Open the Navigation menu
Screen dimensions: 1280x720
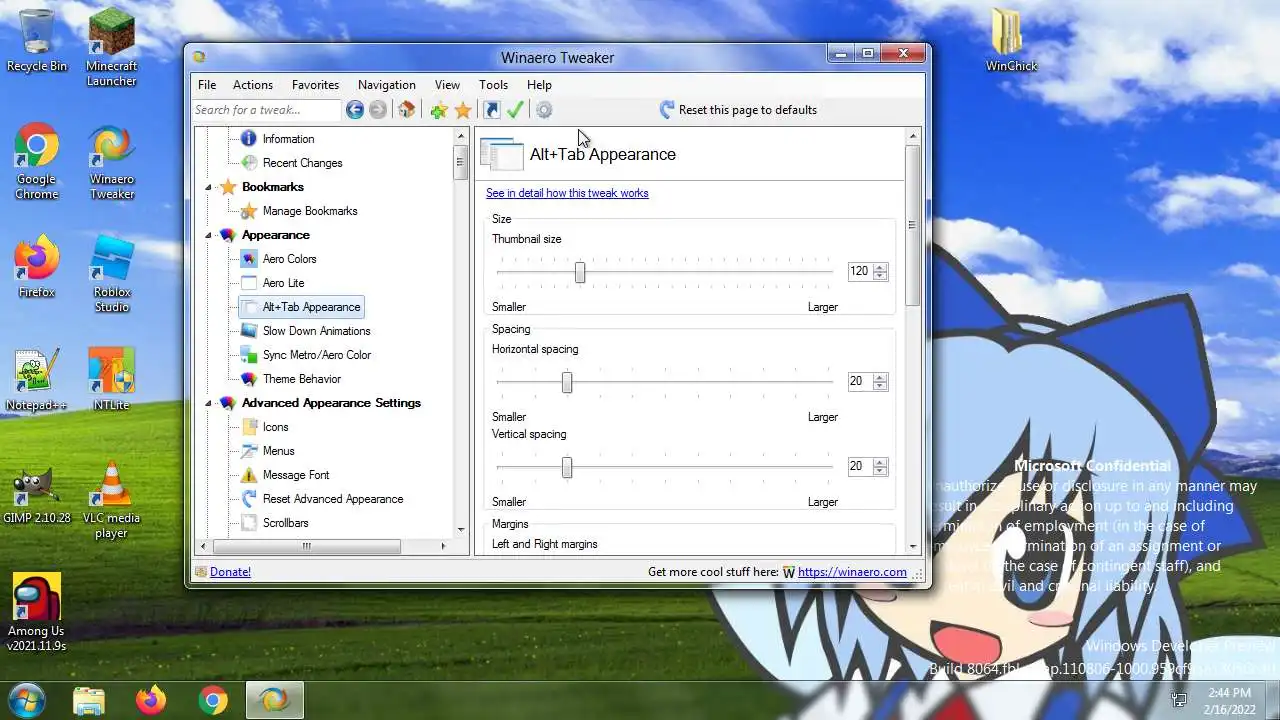pos(387,85)
